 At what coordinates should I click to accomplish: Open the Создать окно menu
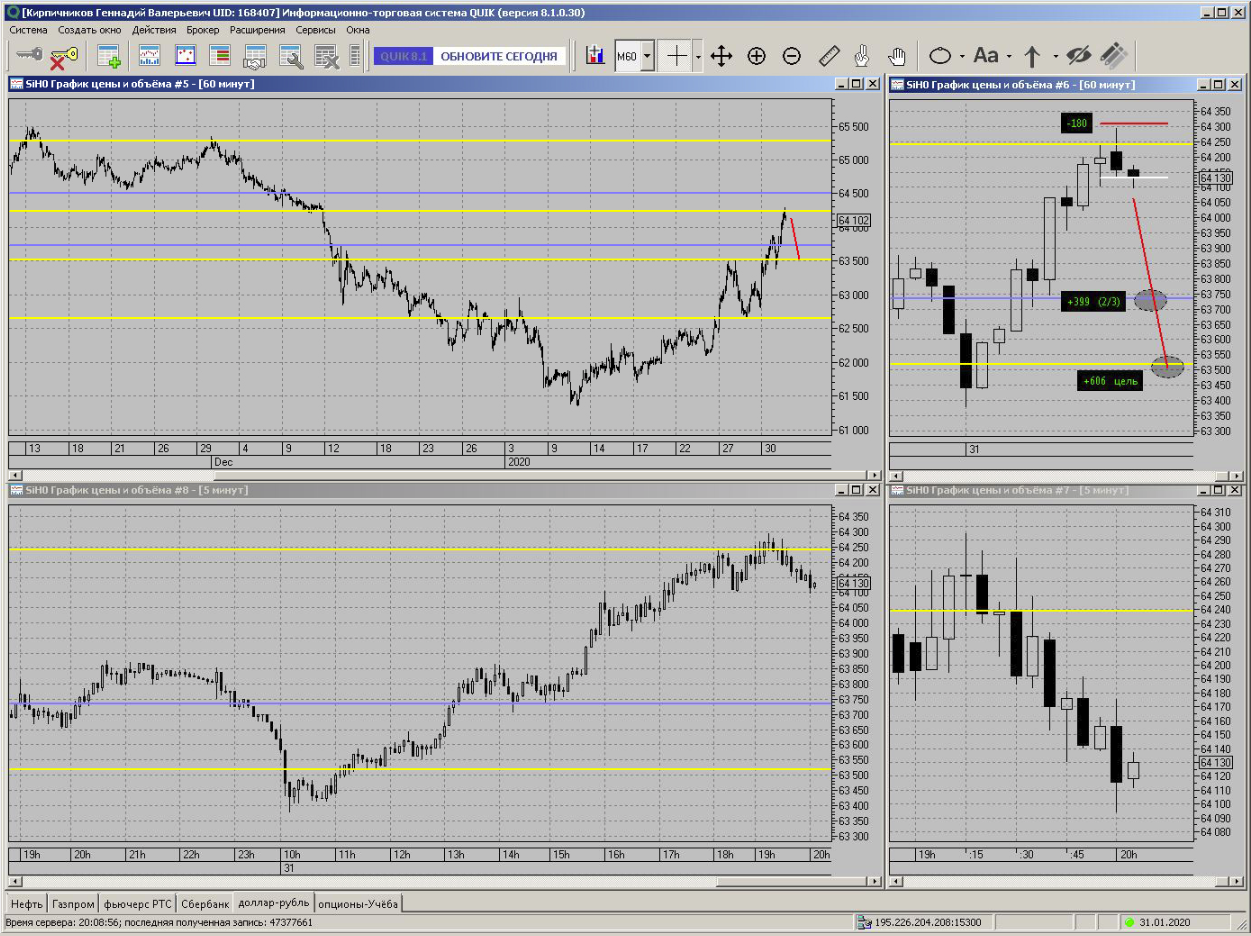pyautogui.click(x=90, y=29)
